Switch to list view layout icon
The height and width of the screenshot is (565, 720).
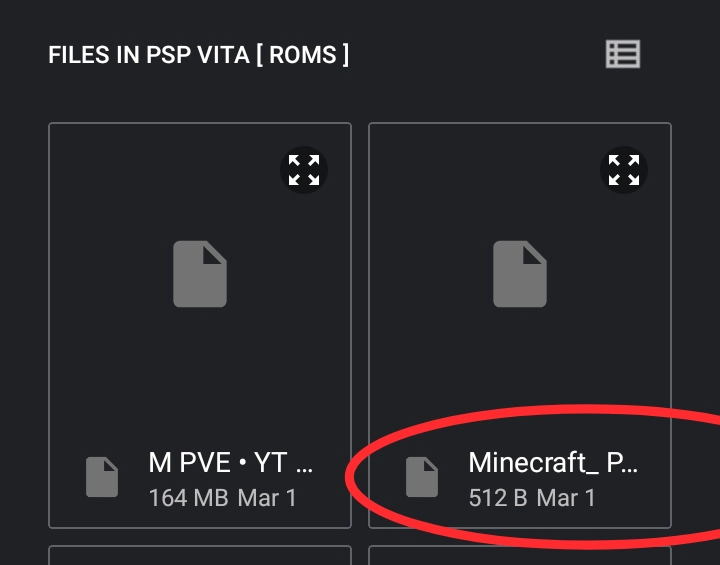tap(622, 54)
